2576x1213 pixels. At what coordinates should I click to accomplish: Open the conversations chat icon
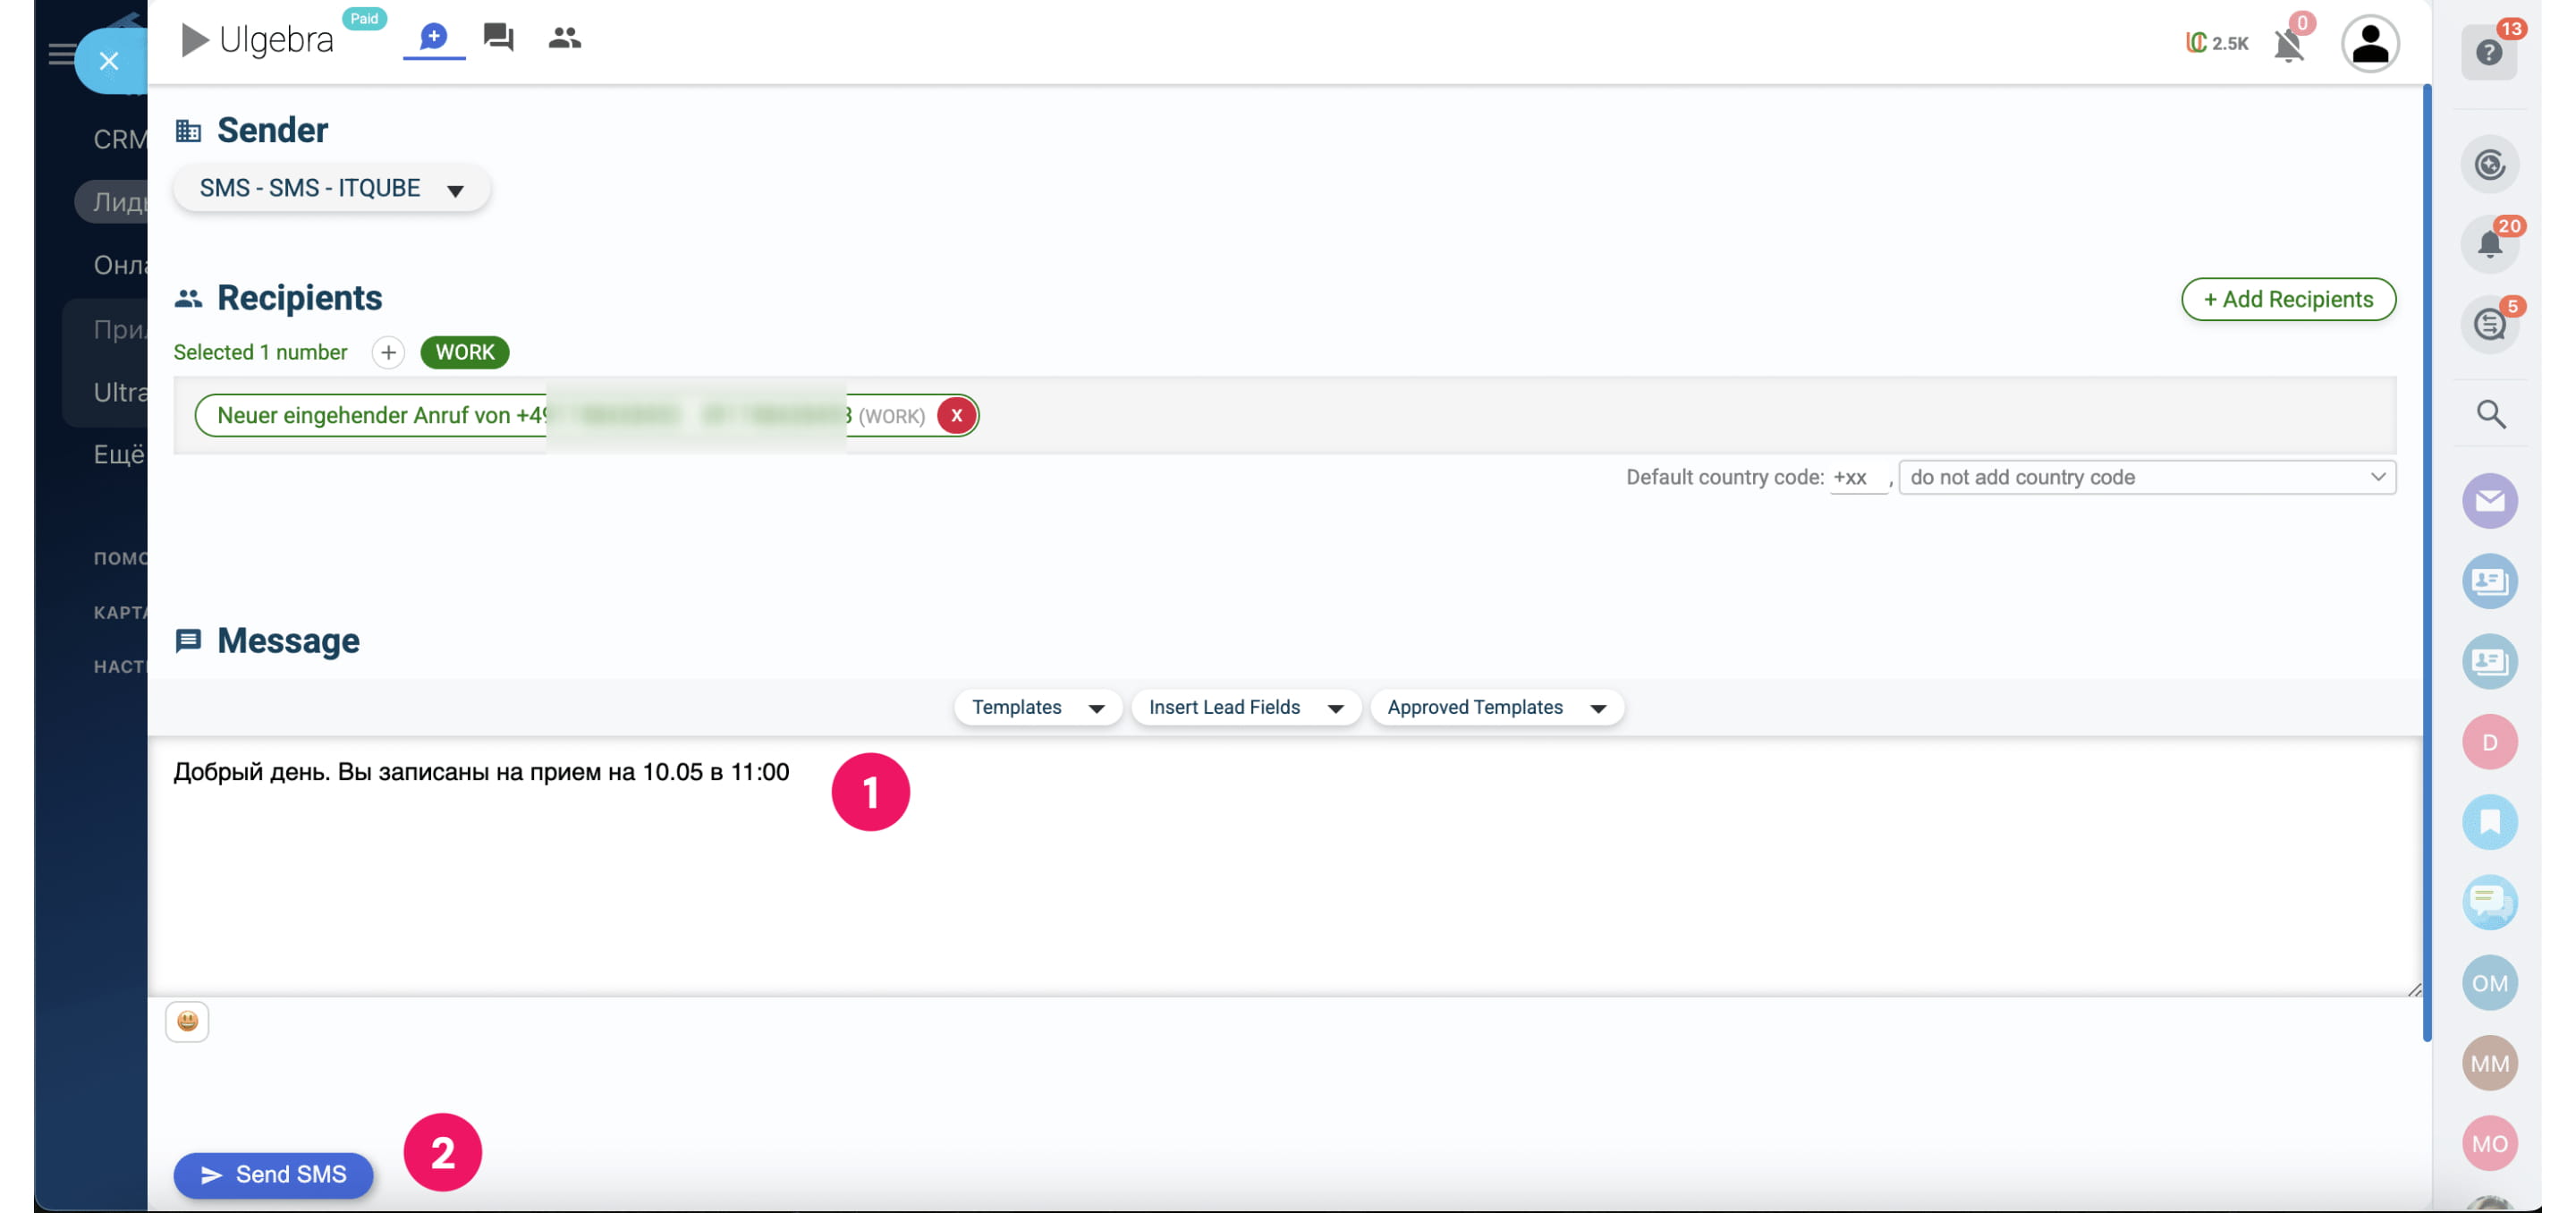point(498,38)
